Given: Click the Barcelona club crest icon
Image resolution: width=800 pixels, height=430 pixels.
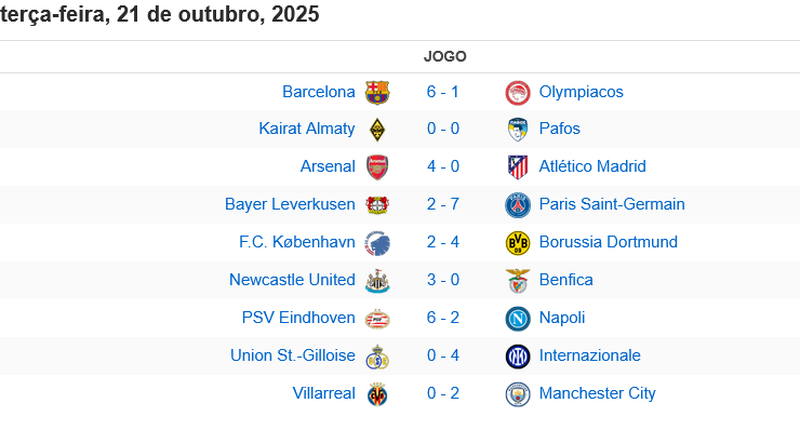Looking at the screenshot, I should [377, 92].
